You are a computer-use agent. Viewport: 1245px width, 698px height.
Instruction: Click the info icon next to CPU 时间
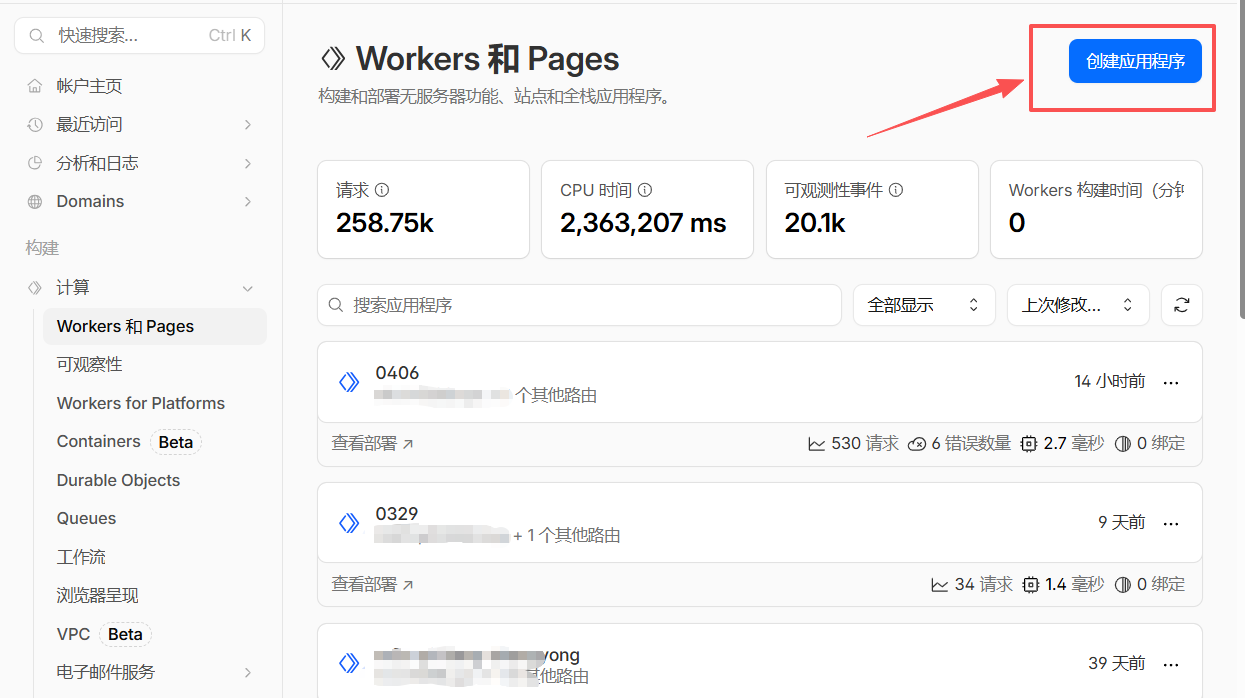pyautogui.click(x=645, y=190)
